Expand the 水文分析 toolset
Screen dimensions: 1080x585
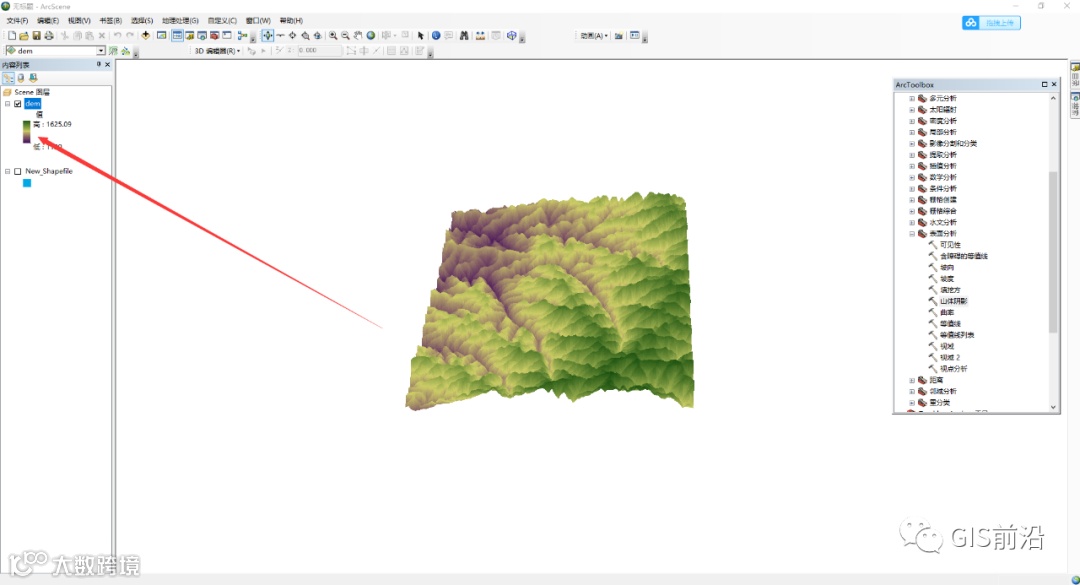tap(912, 223)
